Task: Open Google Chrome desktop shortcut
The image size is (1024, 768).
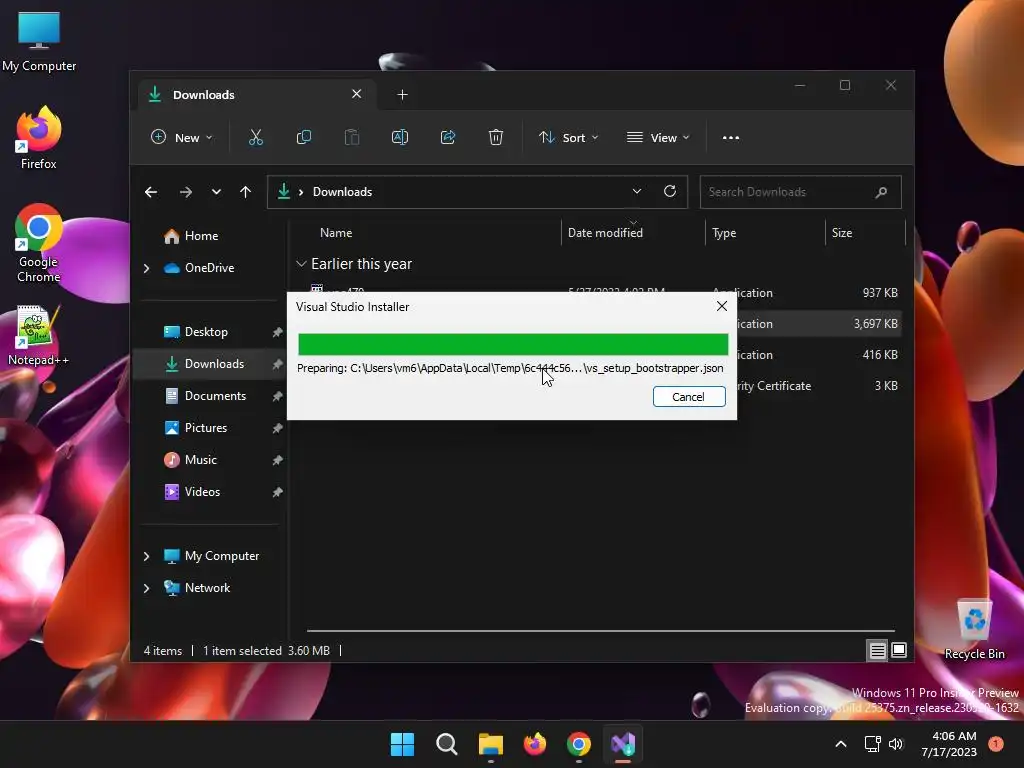Action: [x=39, y=243]
